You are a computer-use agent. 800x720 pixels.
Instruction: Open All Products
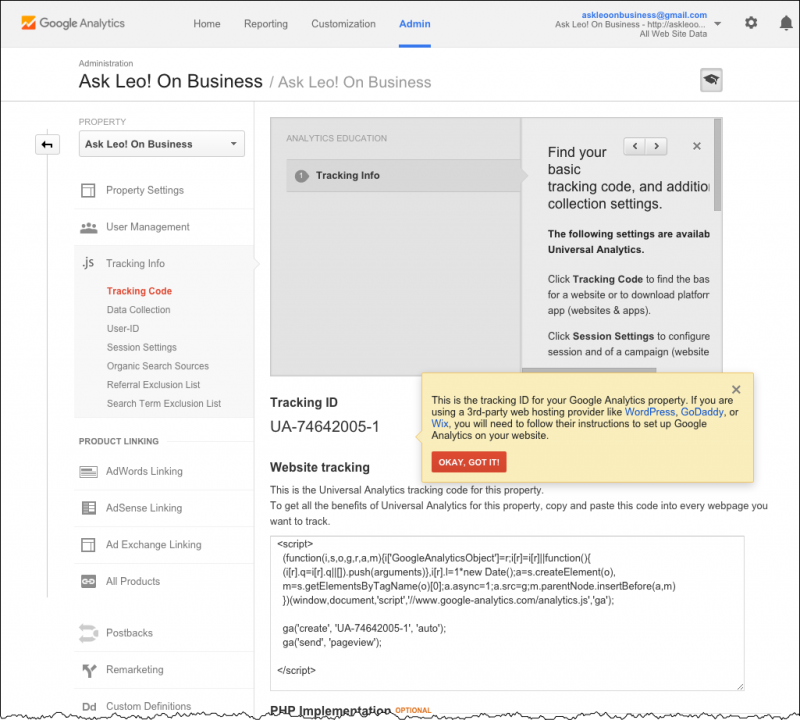133,581
